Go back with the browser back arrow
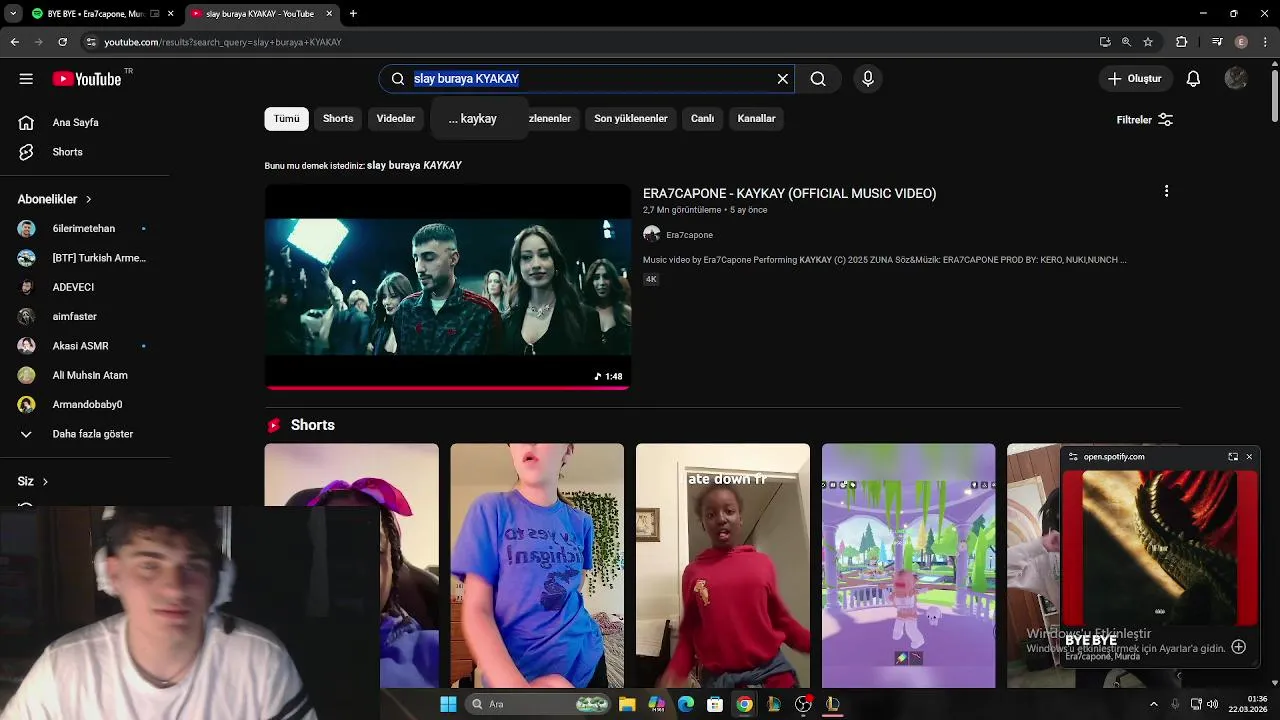1280x720 pixels. pos(14,42)
